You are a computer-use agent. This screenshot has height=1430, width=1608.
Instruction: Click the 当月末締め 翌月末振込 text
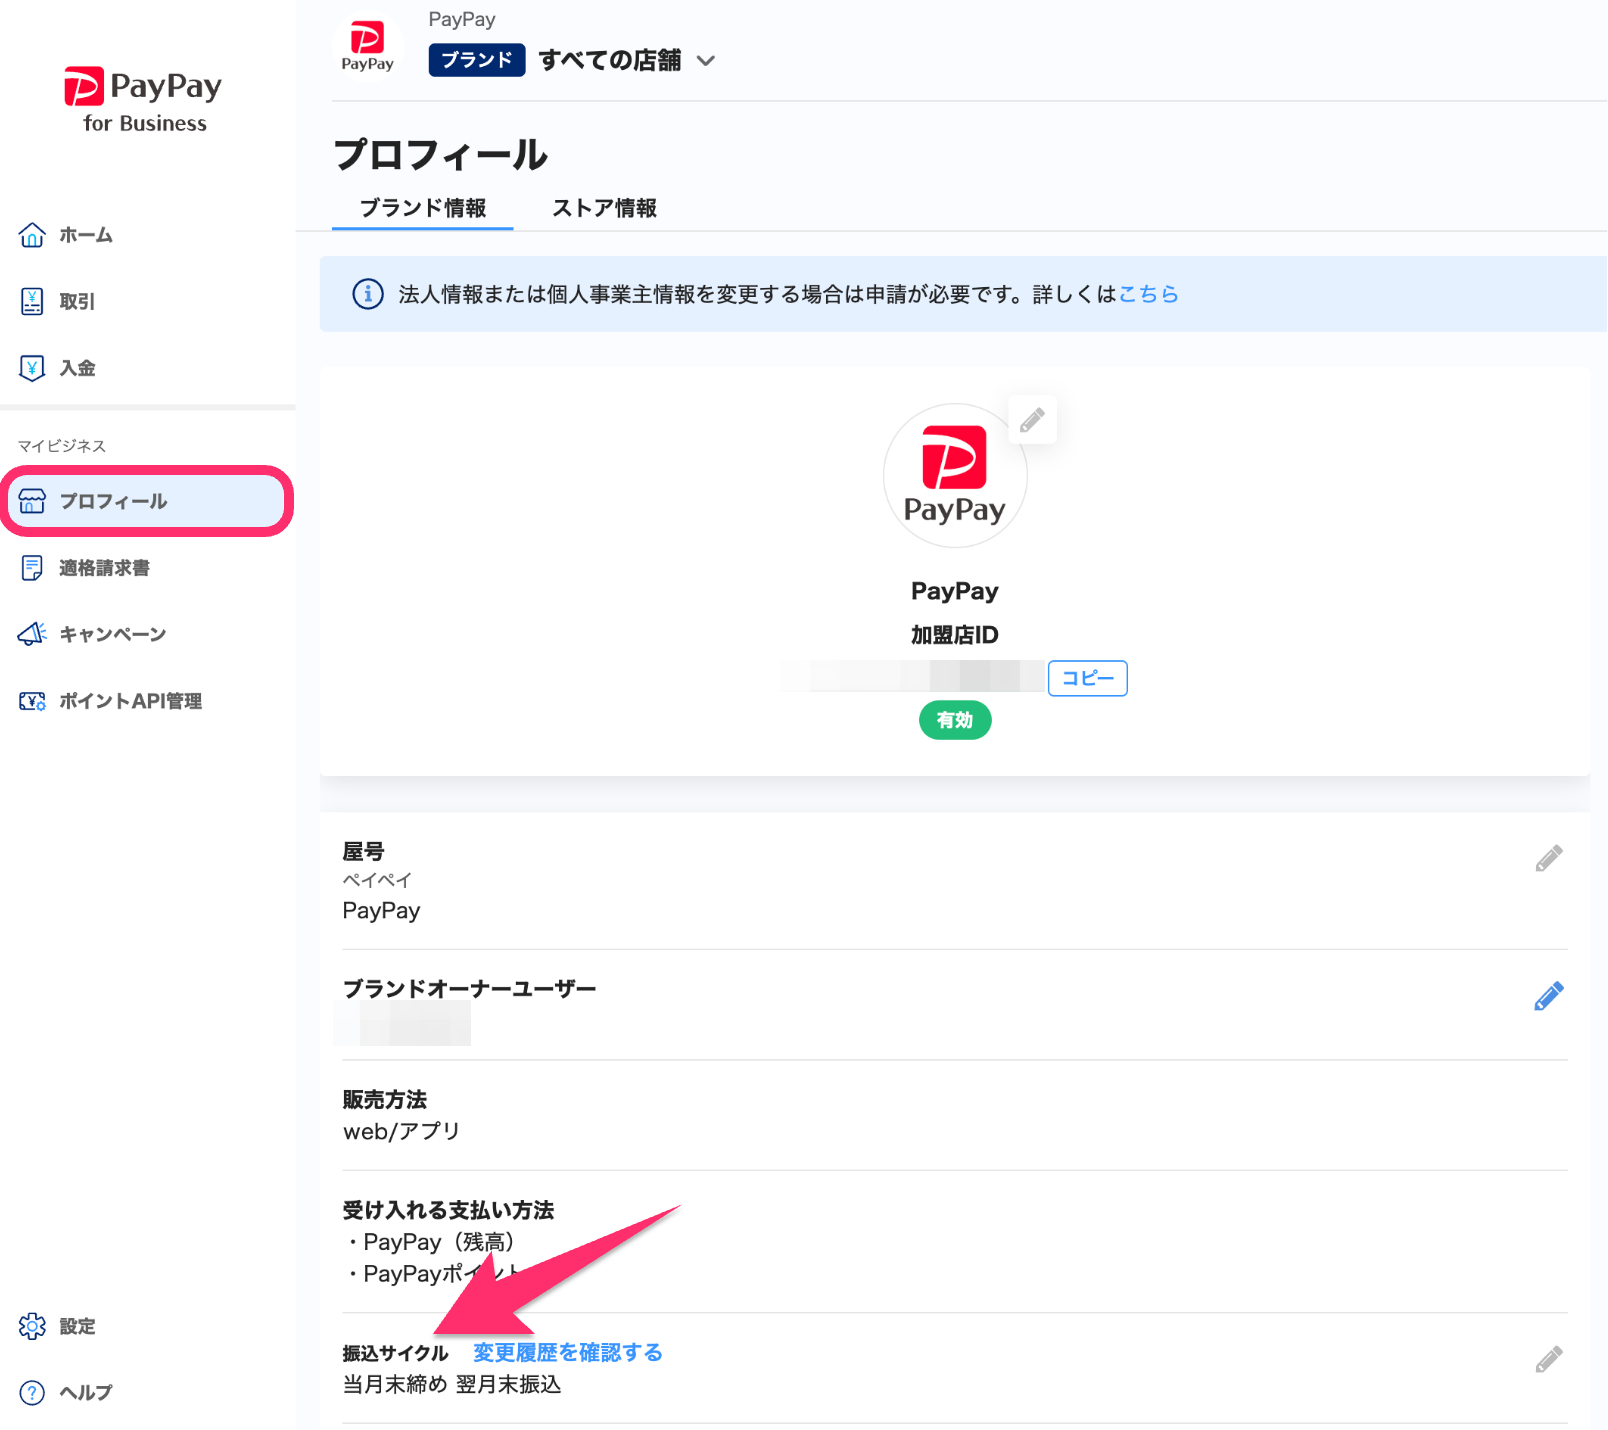click(x=452, y=1384)
